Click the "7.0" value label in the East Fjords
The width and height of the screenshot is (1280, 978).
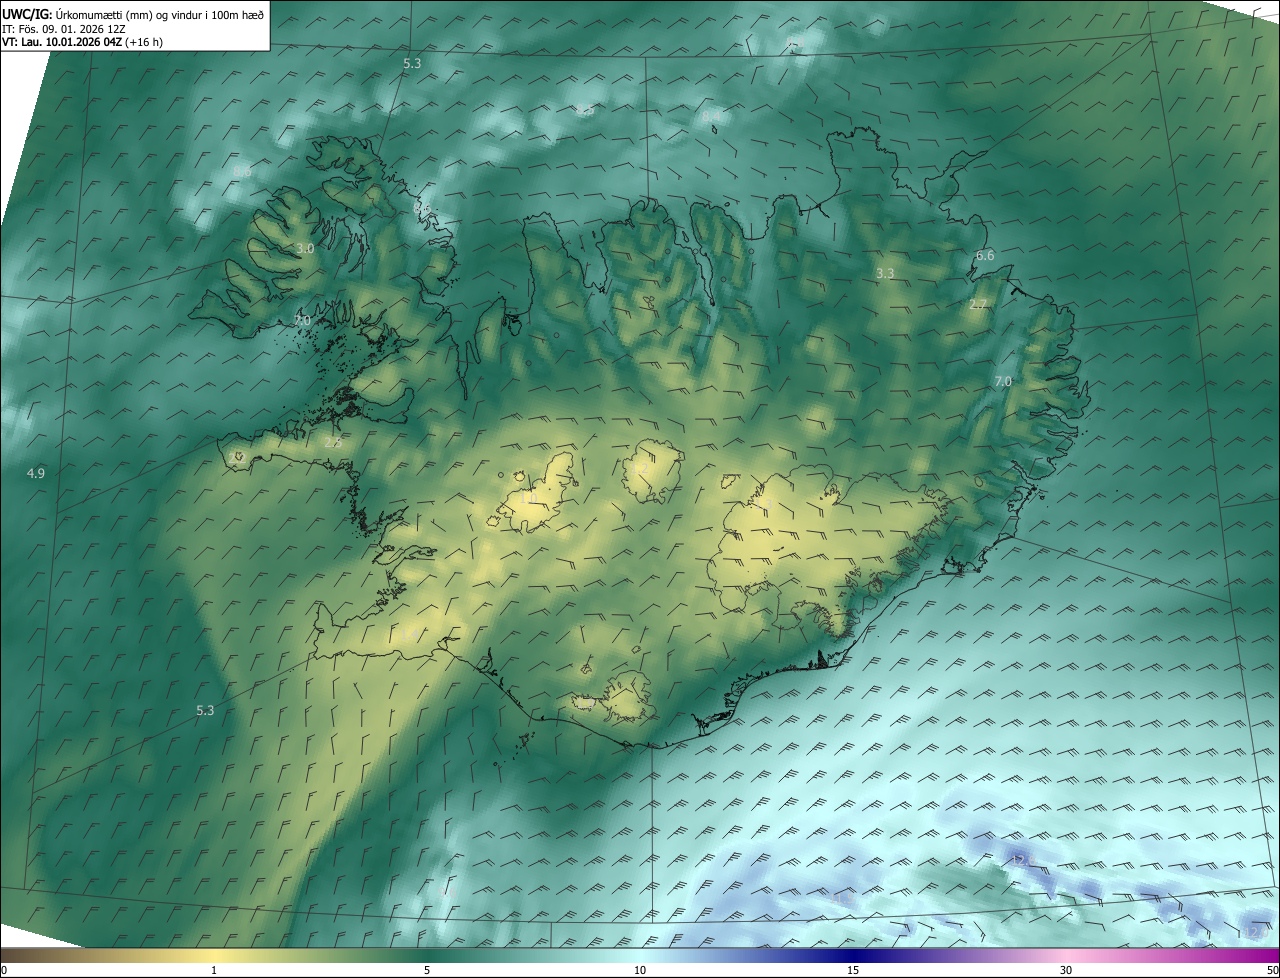(x=1003, y=381)
